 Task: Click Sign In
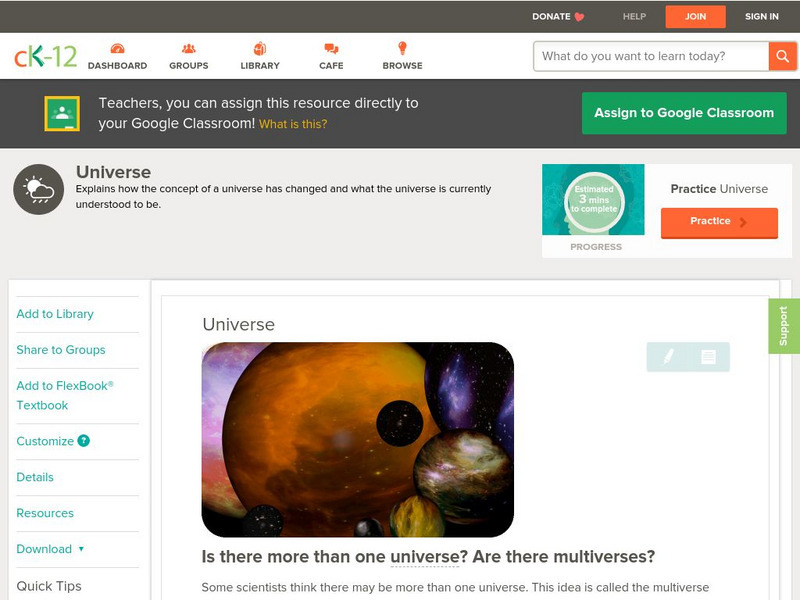click(x=762, y=16)
